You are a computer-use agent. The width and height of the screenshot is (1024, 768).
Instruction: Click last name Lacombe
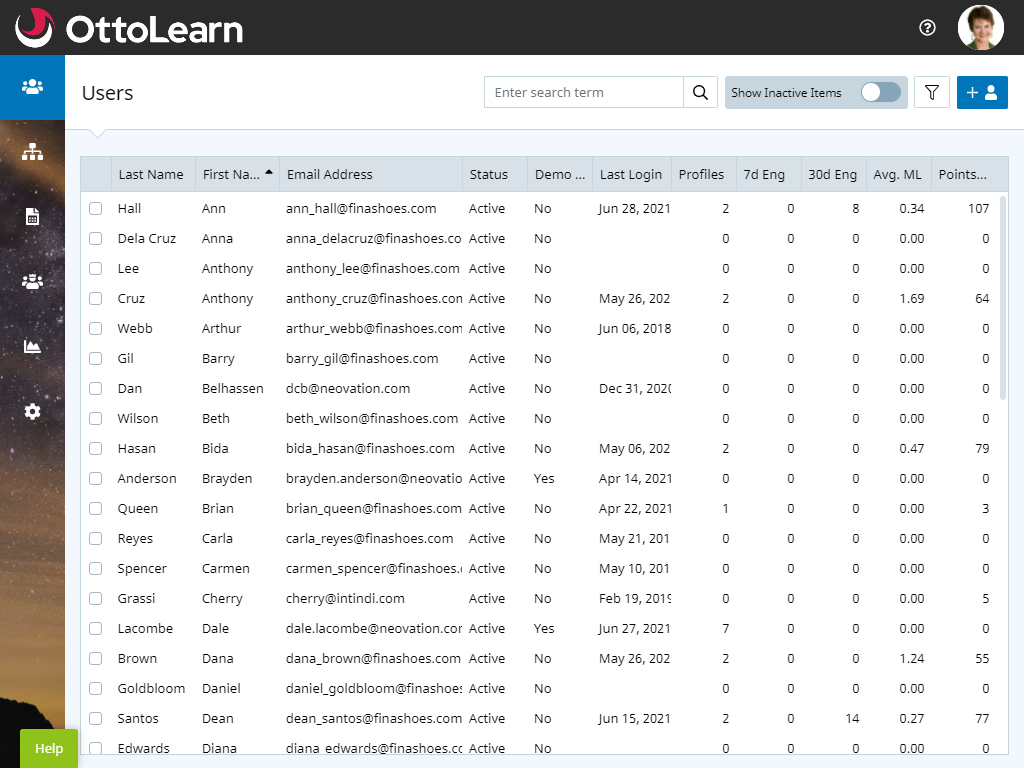click(145, 629)
